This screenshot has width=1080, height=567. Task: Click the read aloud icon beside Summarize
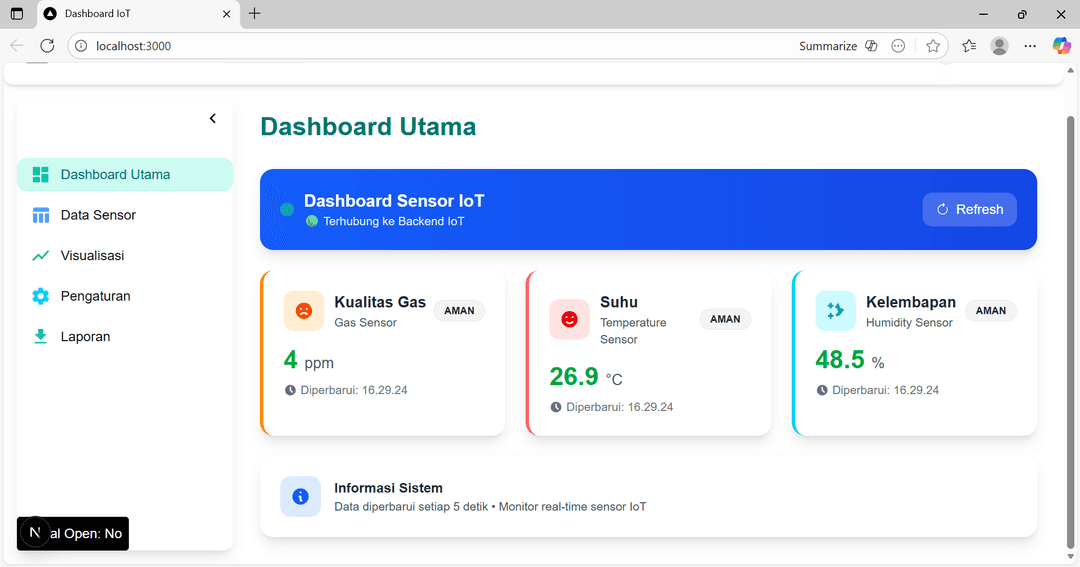tap(871, 46)
